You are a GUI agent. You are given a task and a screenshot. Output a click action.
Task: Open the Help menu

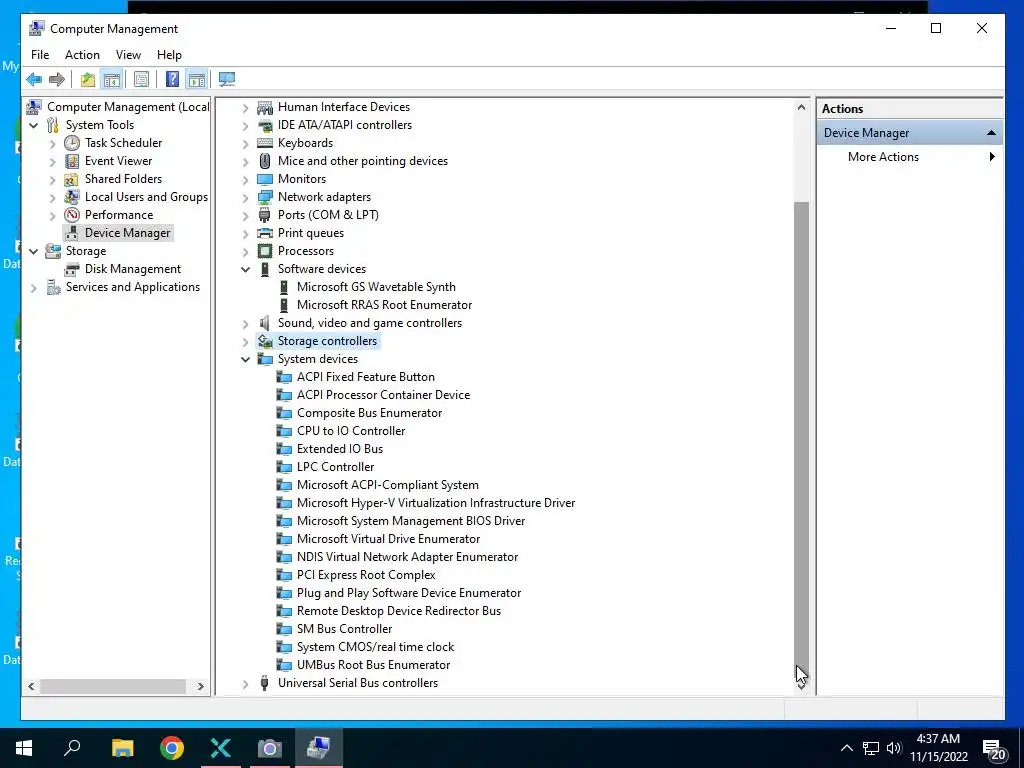coord(169,55)
